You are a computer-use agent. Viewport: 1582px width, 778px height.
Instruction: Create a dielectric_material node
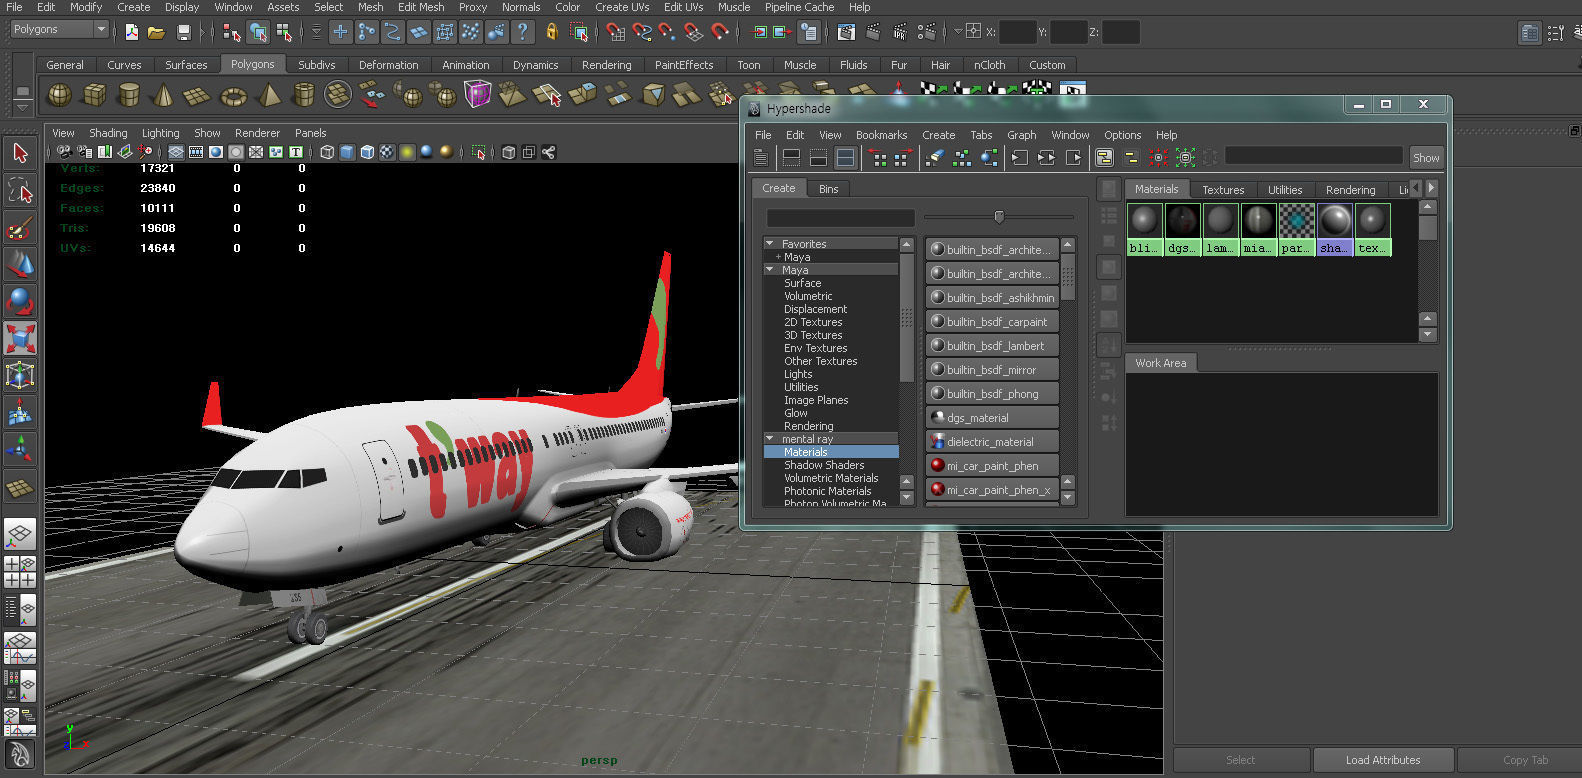coord(992,441)
